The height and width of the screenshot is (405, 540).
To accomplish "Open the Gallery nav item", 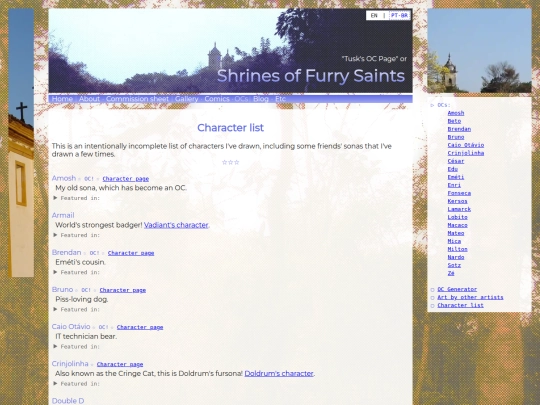I will 186,99.
